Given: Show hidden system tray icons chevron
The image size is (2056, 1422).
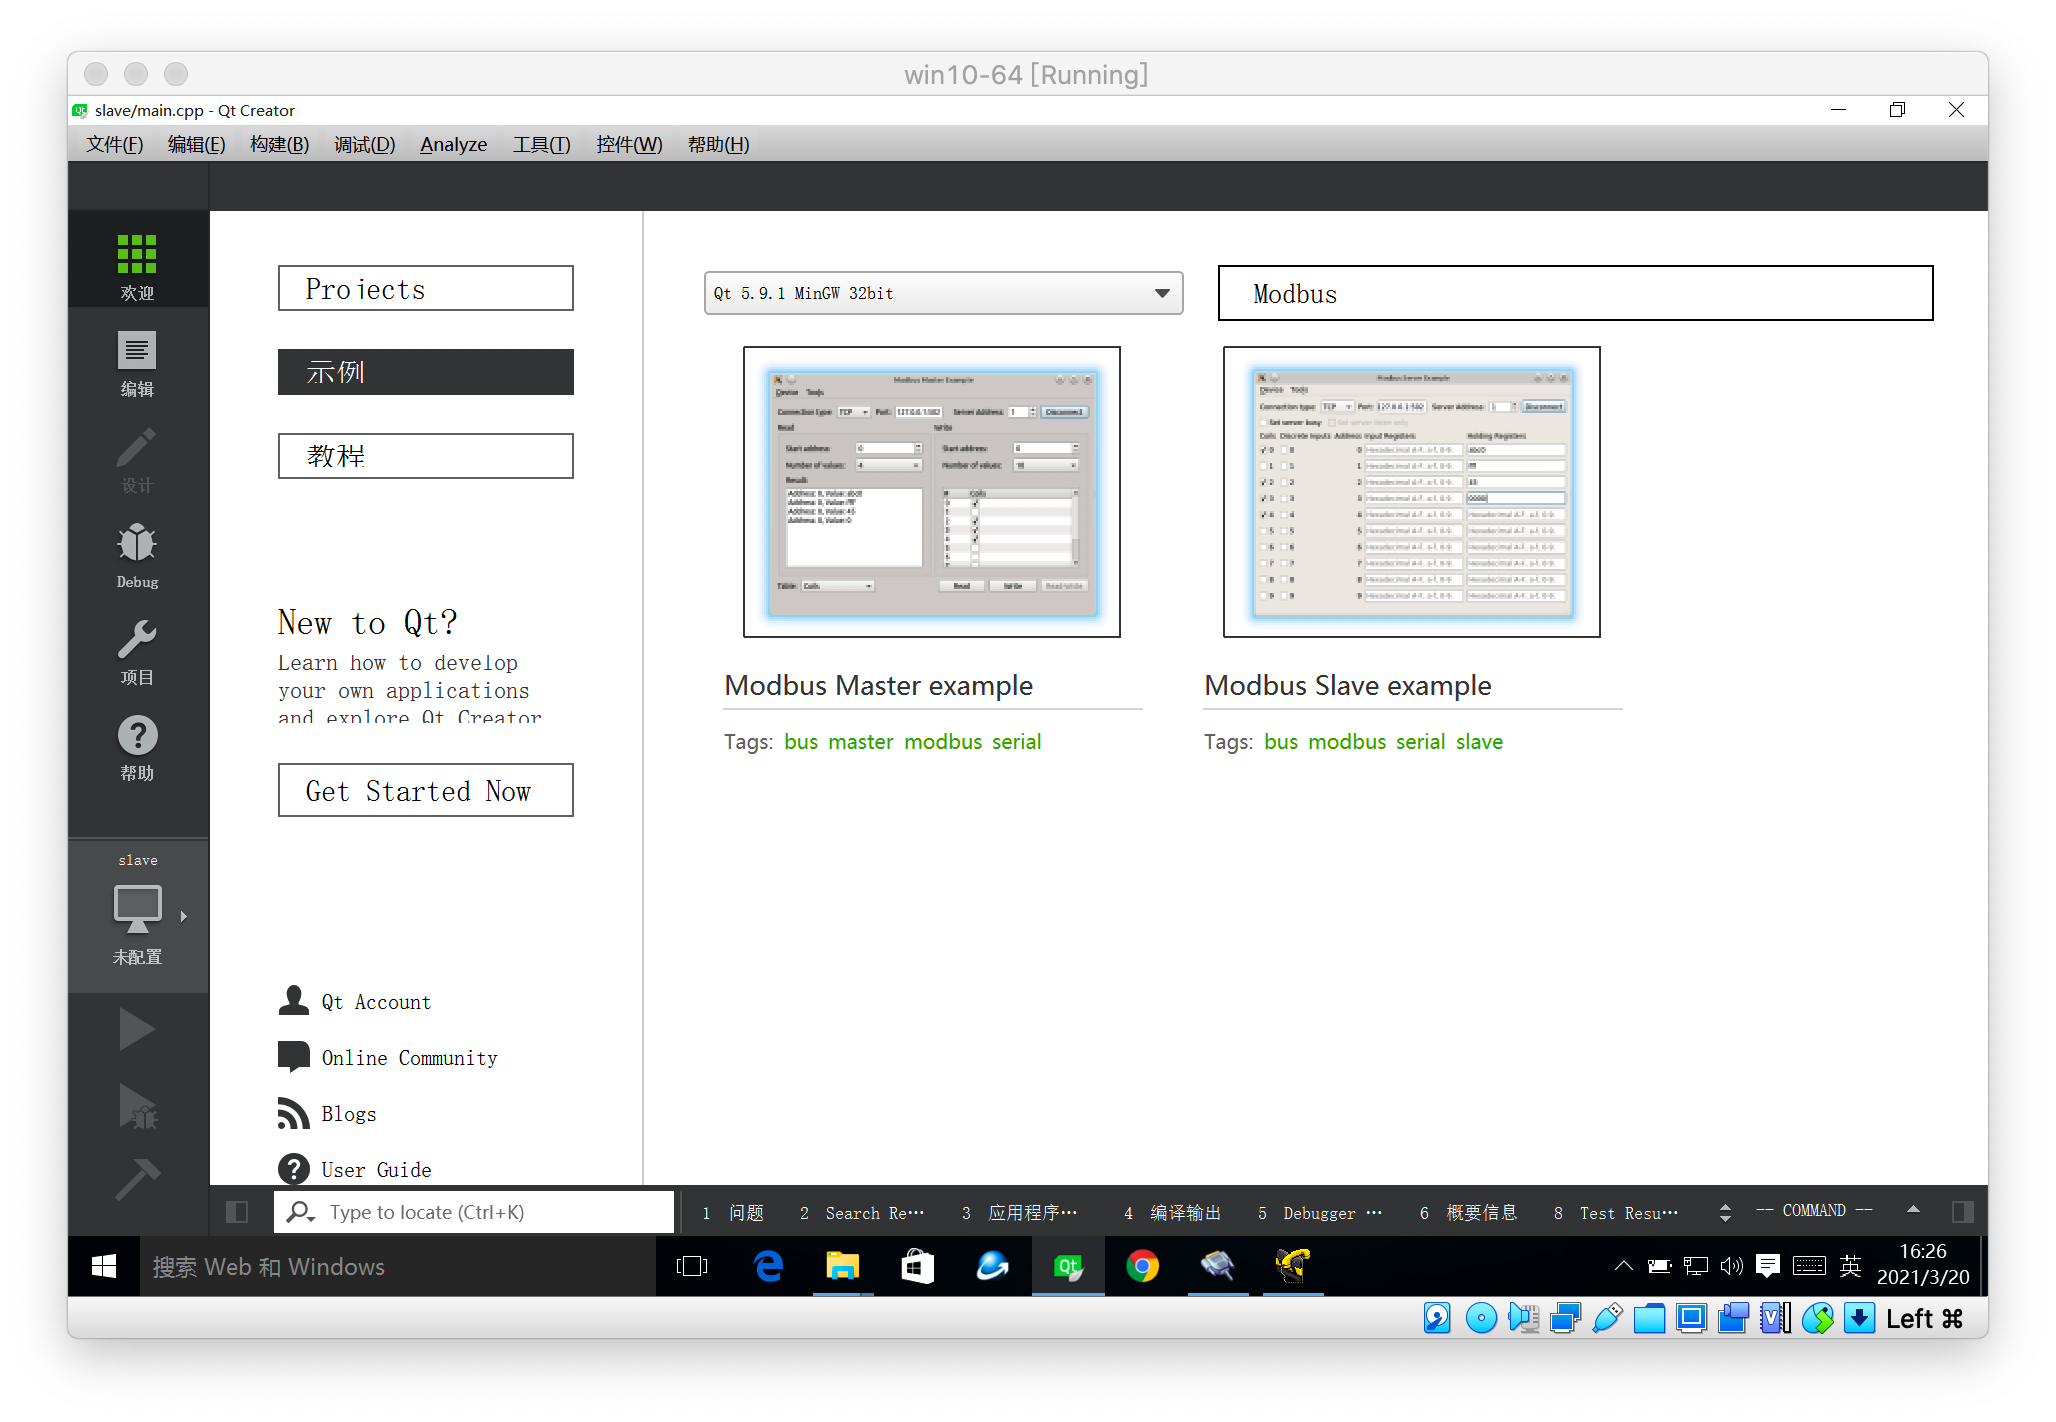Looking at the screenshot, I should click(1624, 1266).
